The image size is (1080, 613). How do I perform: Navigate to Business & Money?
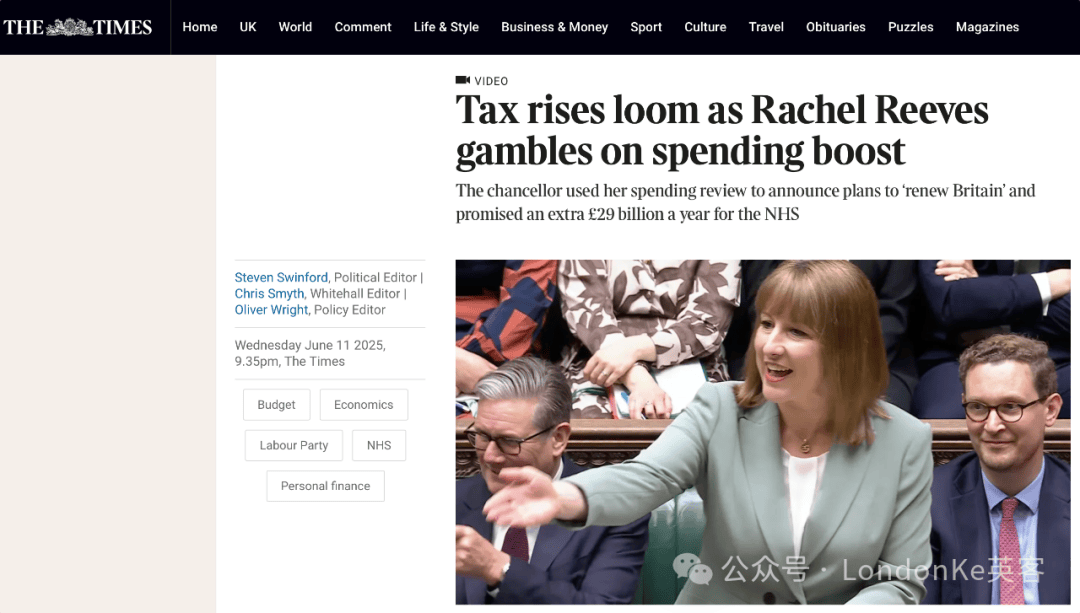[x=554, y=27]
